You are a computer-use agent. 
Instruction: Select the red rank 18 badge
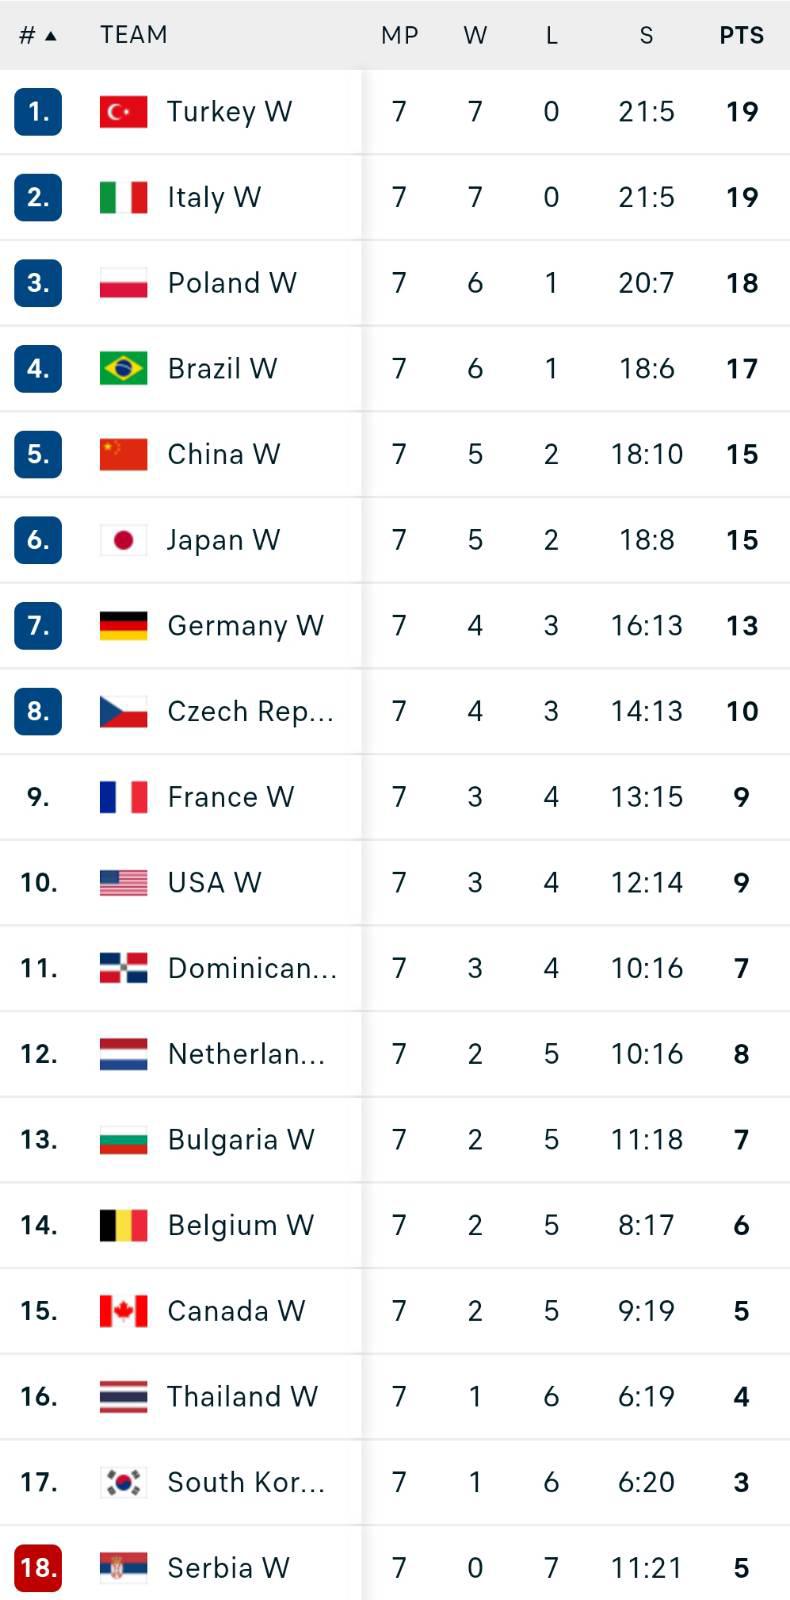click(38, 1567)
